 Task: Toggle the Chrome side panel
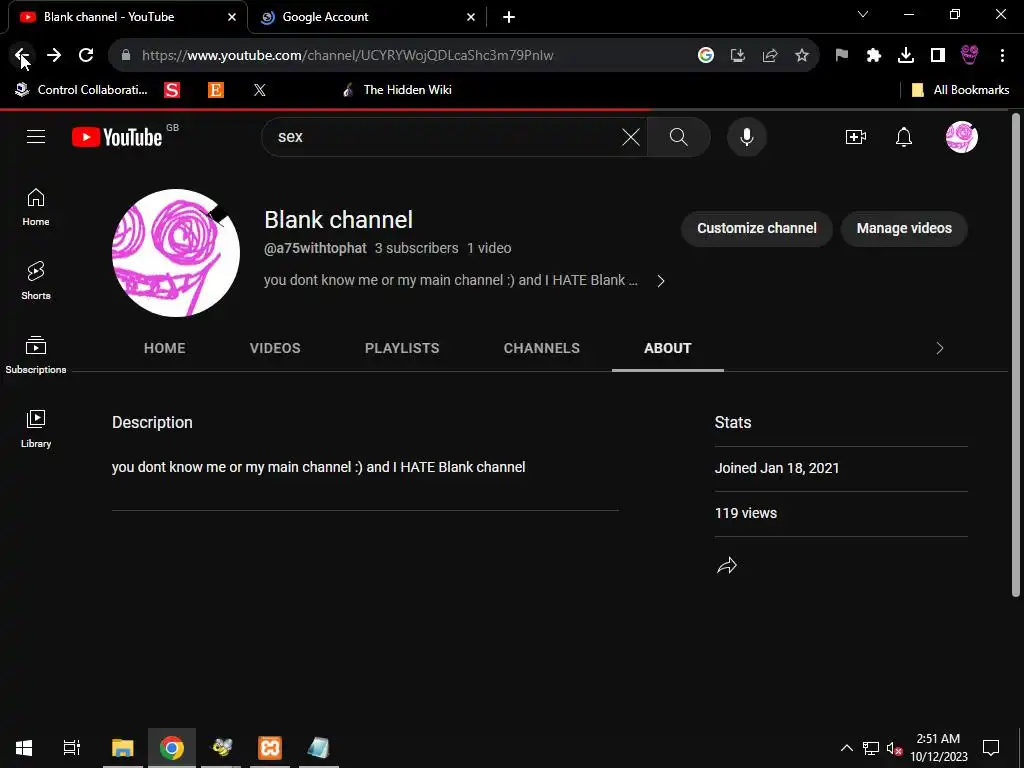938,56
